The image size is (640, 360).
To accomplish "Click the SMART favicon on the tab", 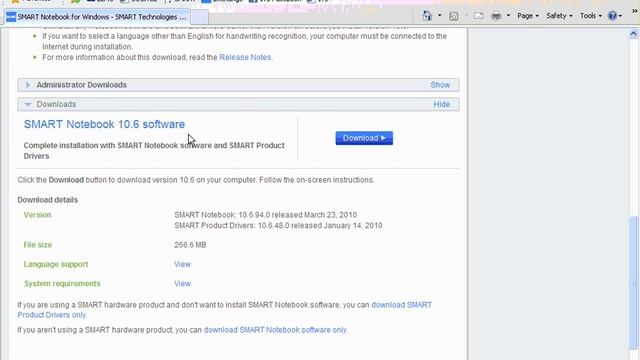I will point(11,17).
